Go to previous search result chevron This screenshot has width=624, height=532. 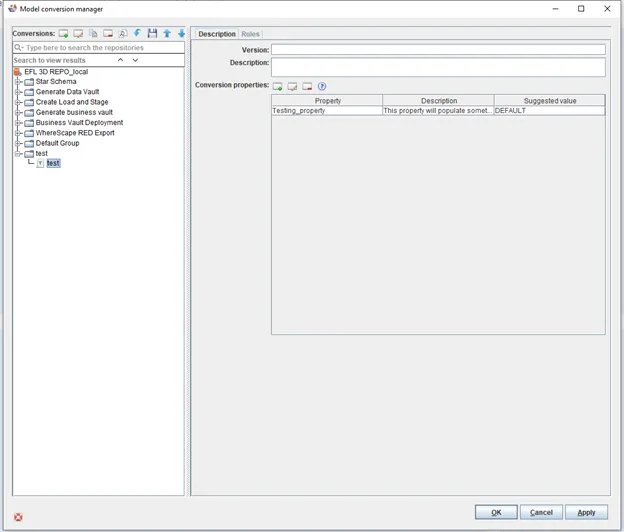click(121, 60)
